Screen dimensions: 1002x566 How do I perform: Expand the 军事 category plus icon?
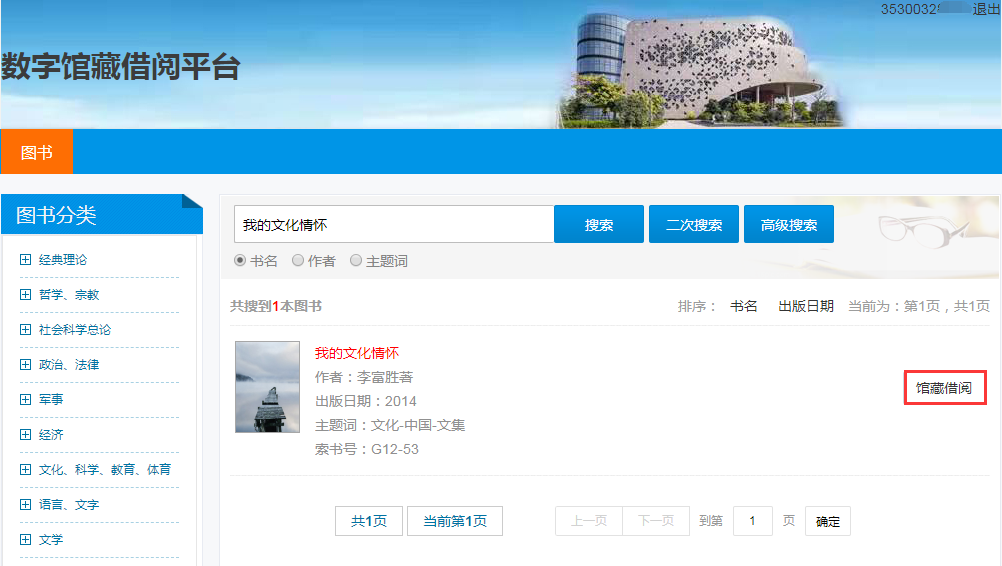pyautogui.click(x=25, y=400)
